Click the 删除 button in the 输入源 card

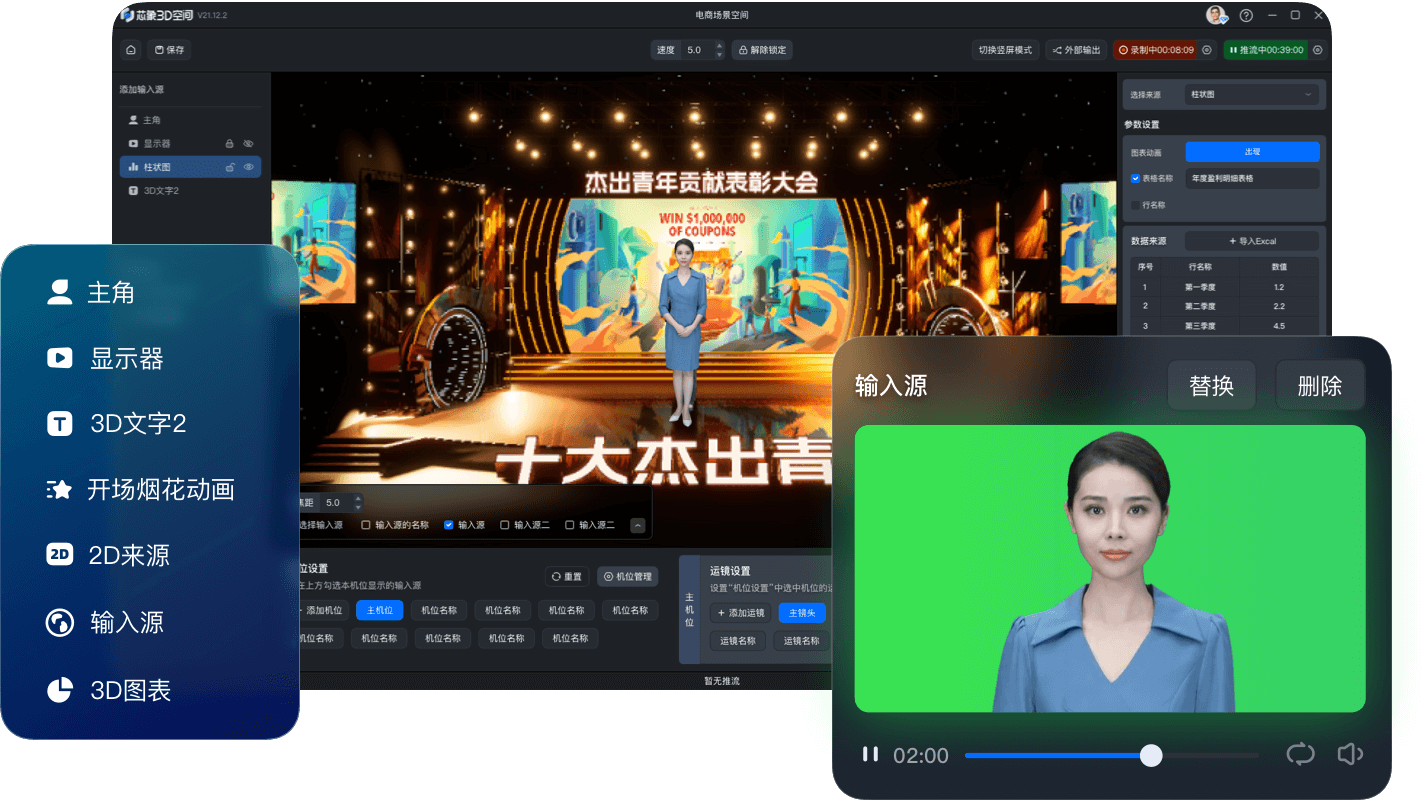click(1320, 386)
